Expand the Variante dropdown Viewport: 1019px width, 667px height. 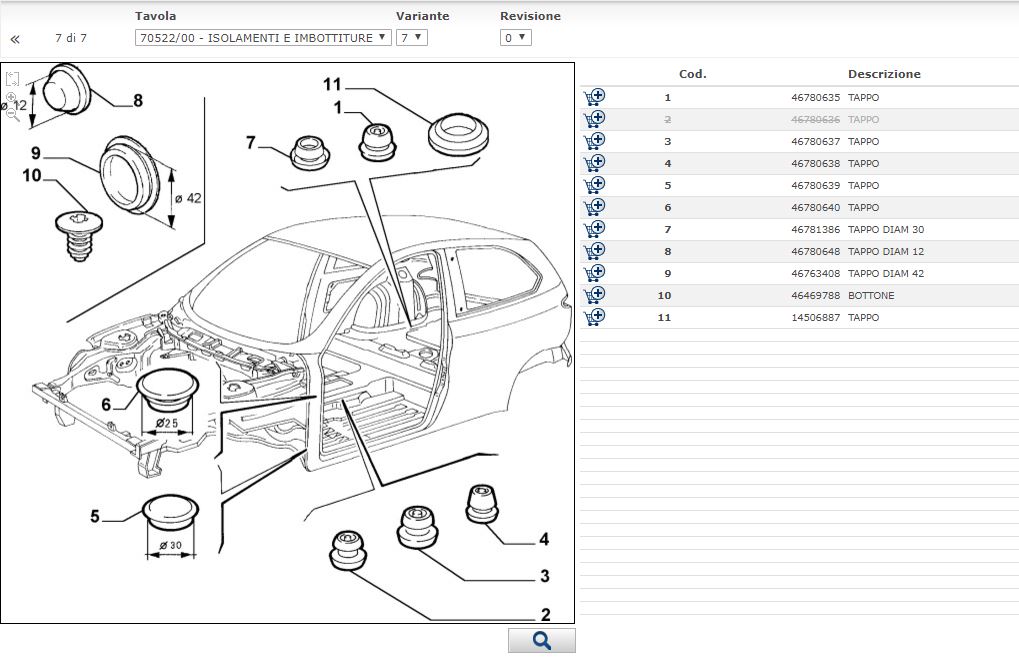411,38
